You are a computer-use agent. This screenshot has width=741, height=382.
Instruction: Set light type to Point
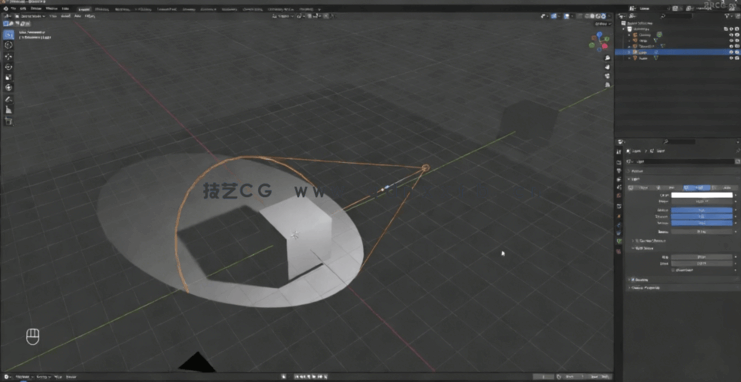[x=642, y=188]
